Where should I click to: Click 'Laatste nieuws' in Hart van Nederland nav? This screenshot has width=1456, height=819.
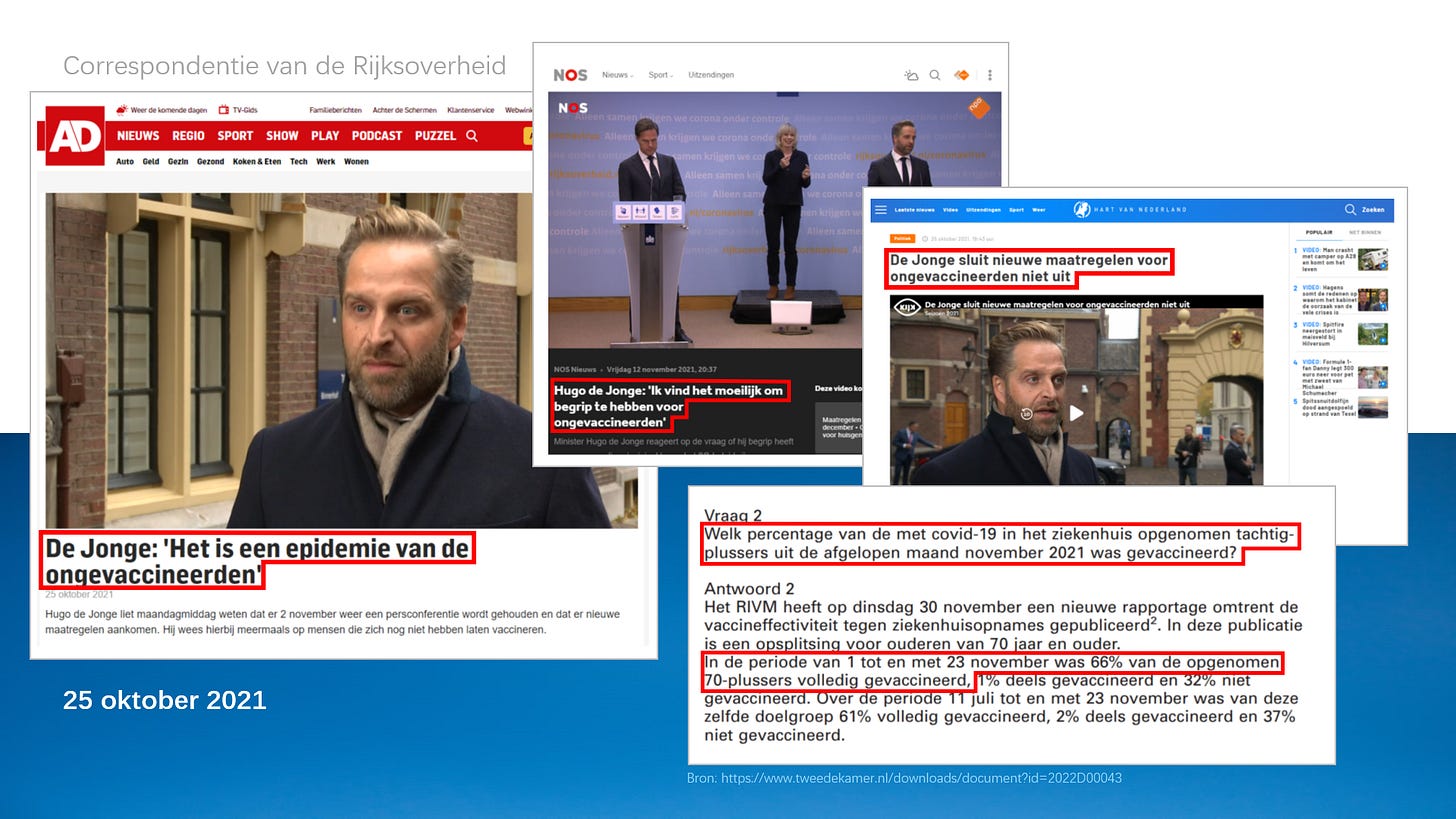[915, 210]
